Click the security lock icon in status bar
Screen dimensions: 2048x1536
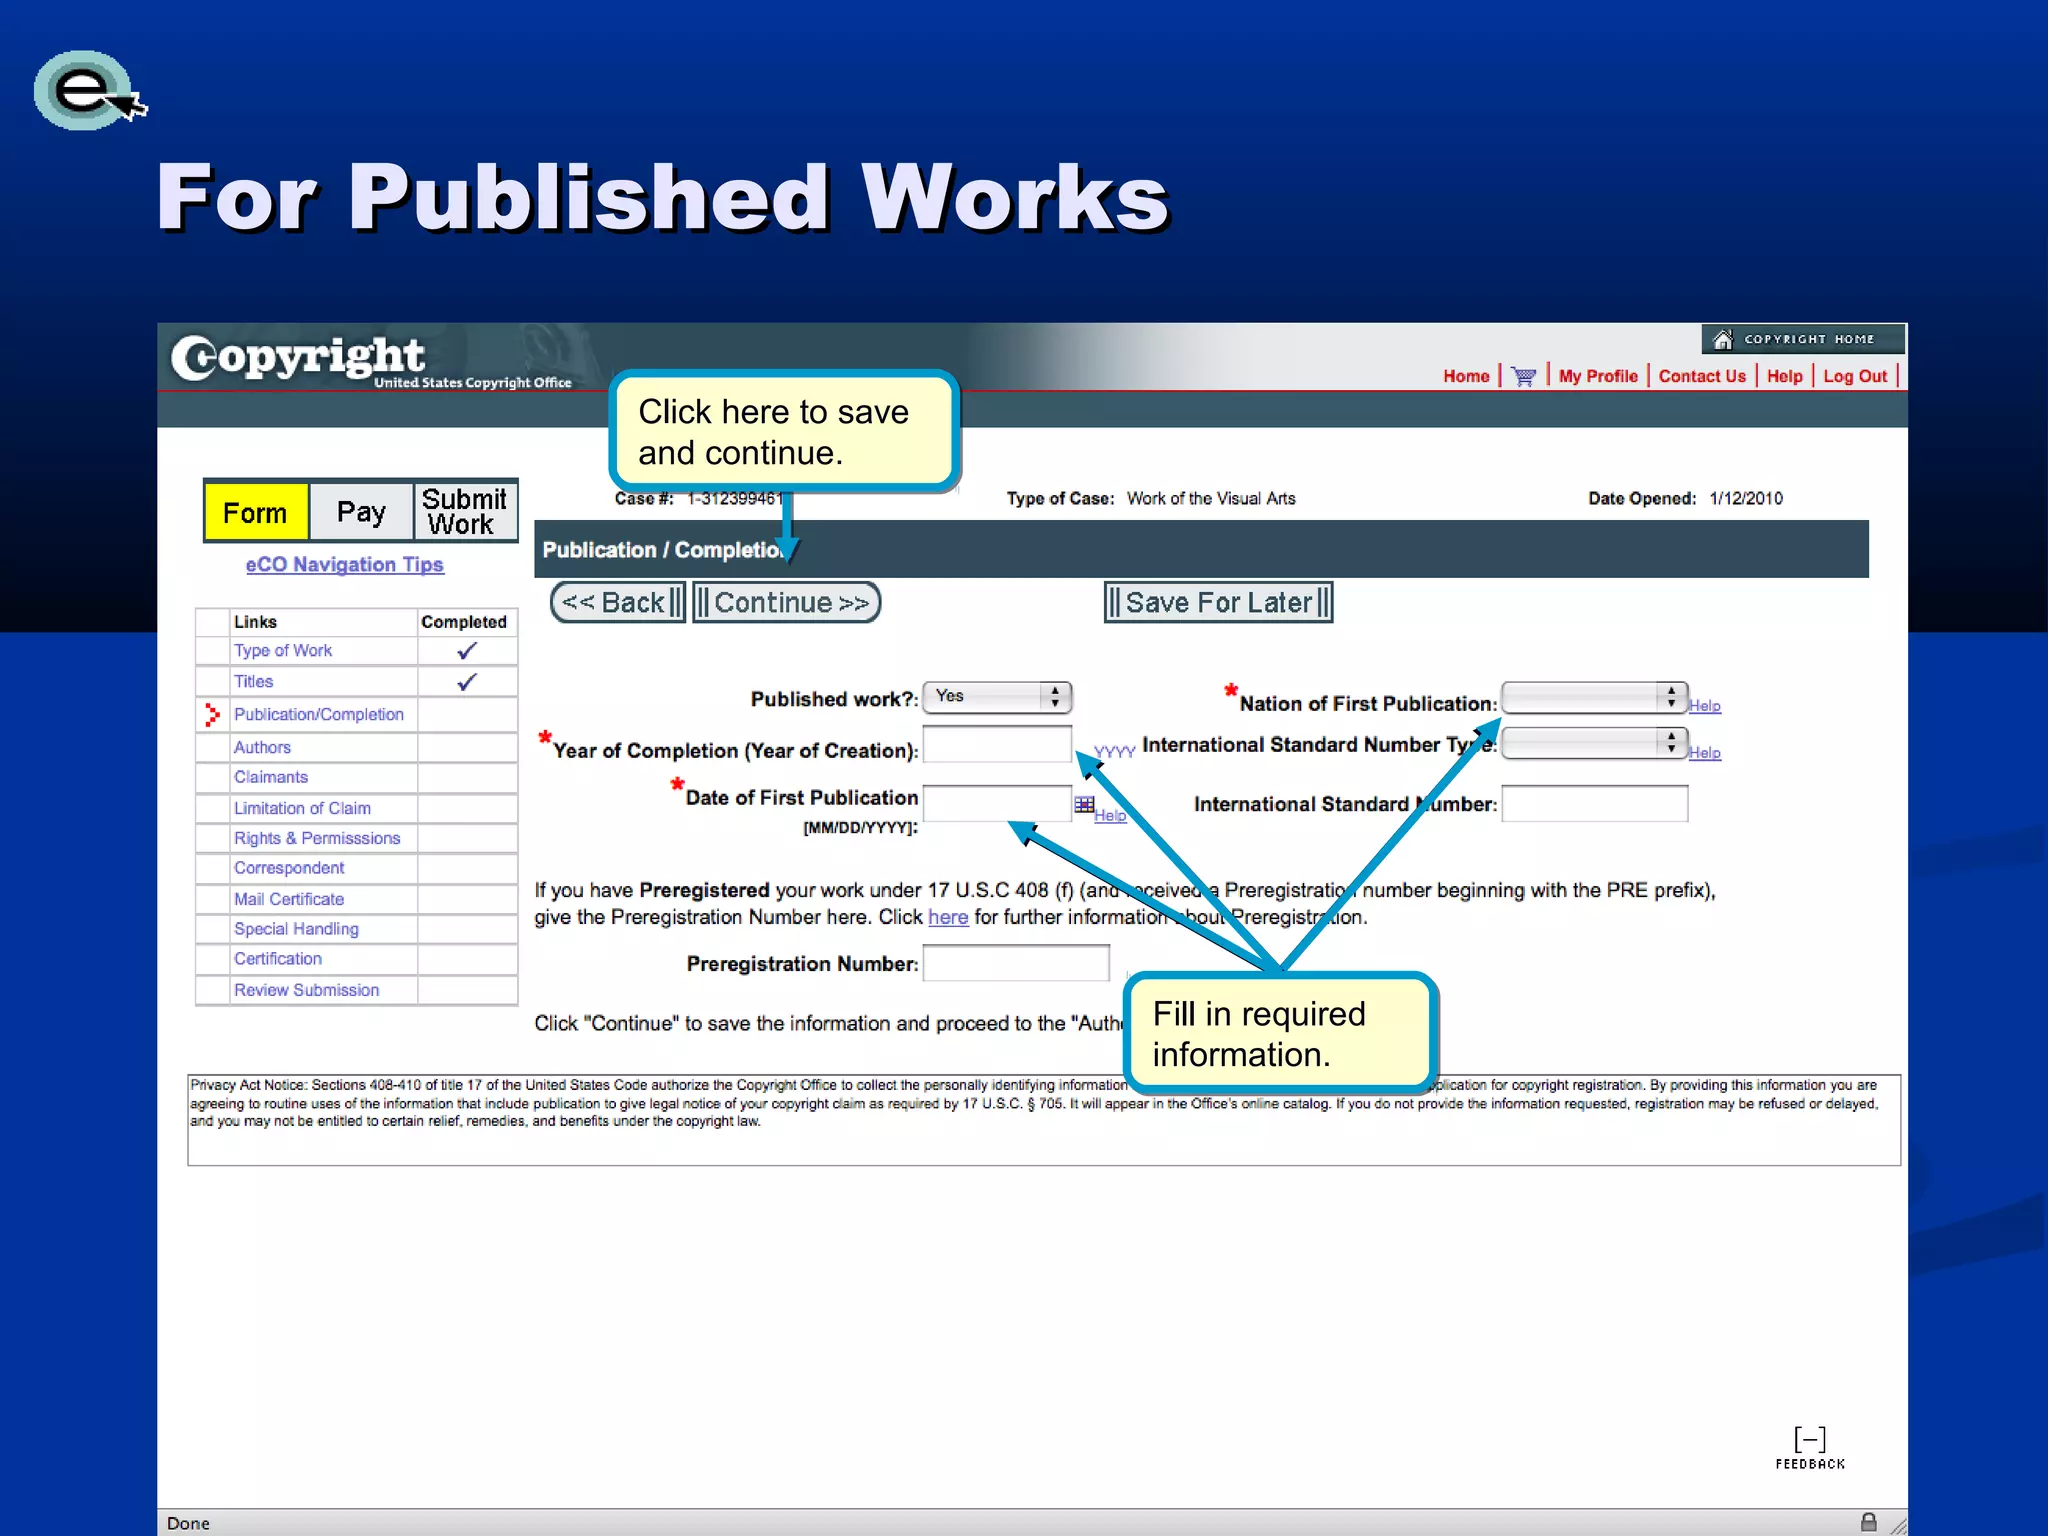point(1868,1522)
